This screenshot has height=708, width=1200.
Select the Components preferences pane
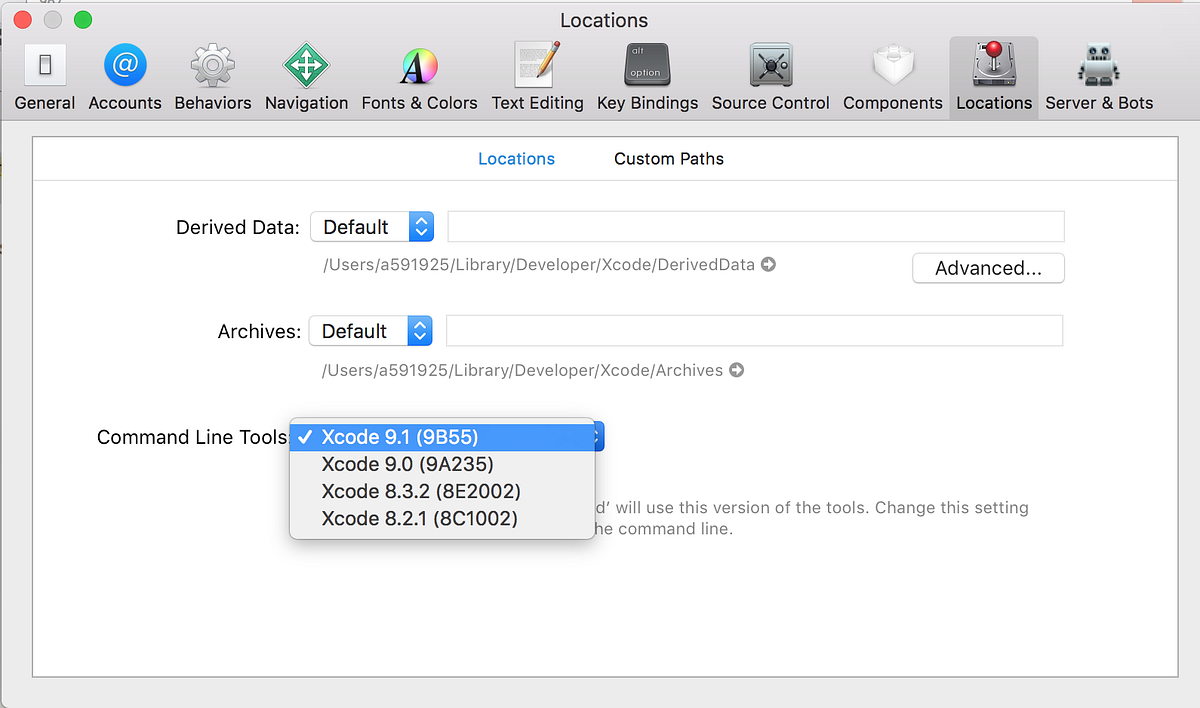pyautogui.click(x=892, y=75)
